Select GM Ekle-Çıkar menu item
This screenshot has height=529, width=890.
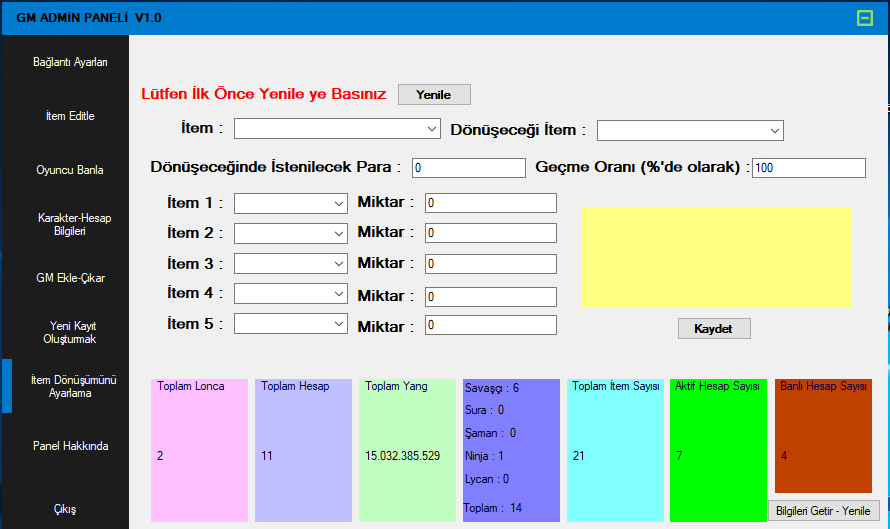point(70,278)
